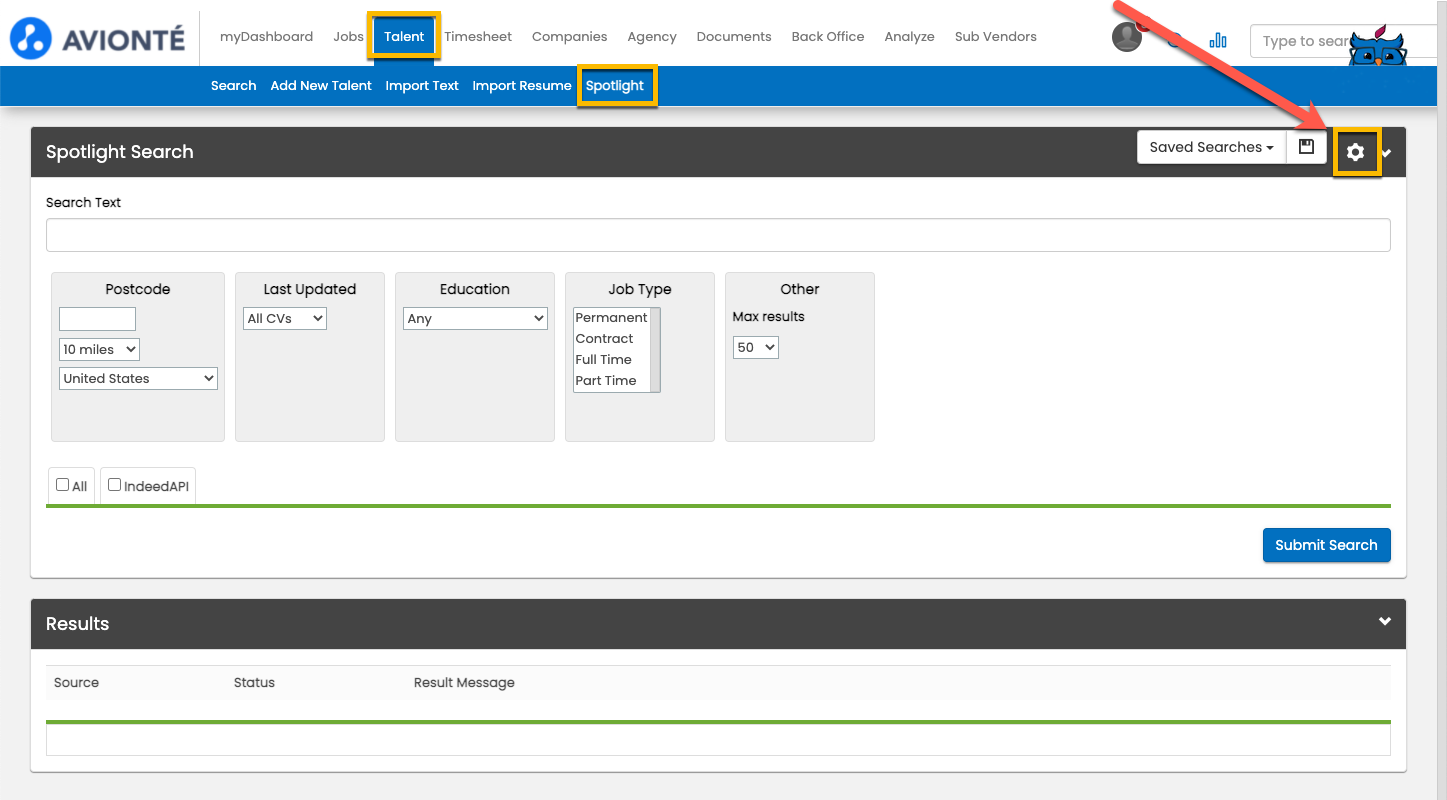Click the Search Text input field
1447x800 pixels.
point(718,235)
